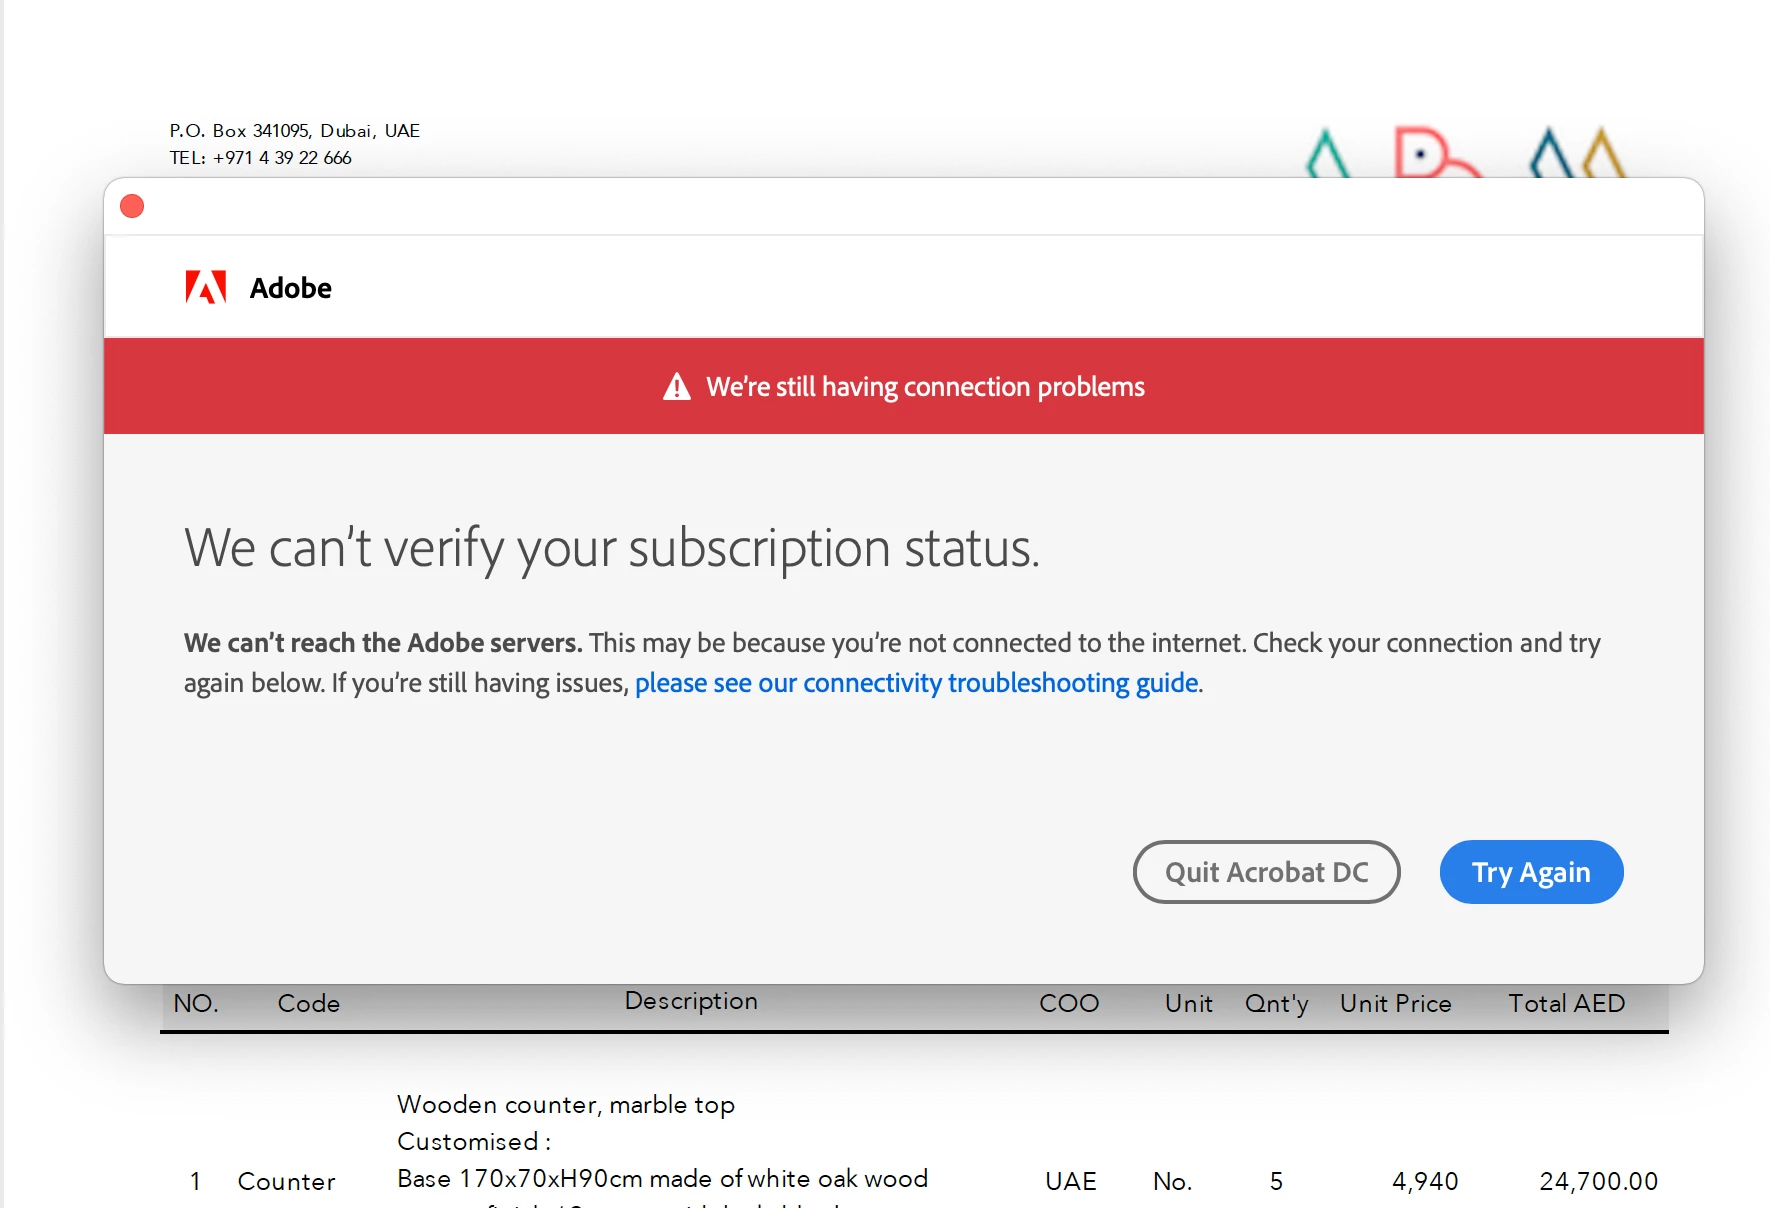Viewport: 1770px width, 1208px height.
Task: Click the 'P.O. Box 341095, Dubai, UAE' address
Action: point(295,131)
